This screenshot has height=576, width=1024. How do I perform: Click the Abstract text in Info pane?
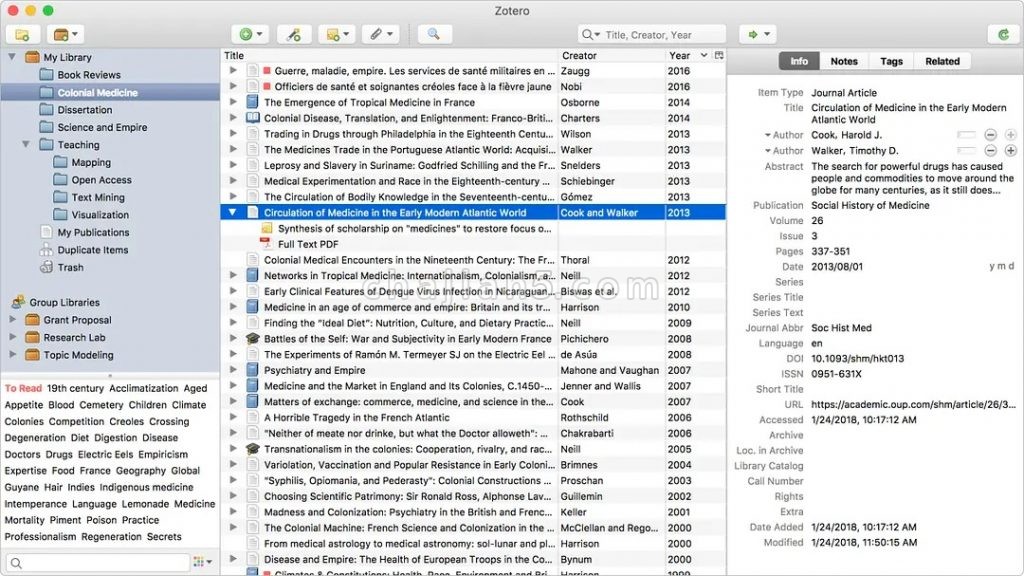point(912,178)
